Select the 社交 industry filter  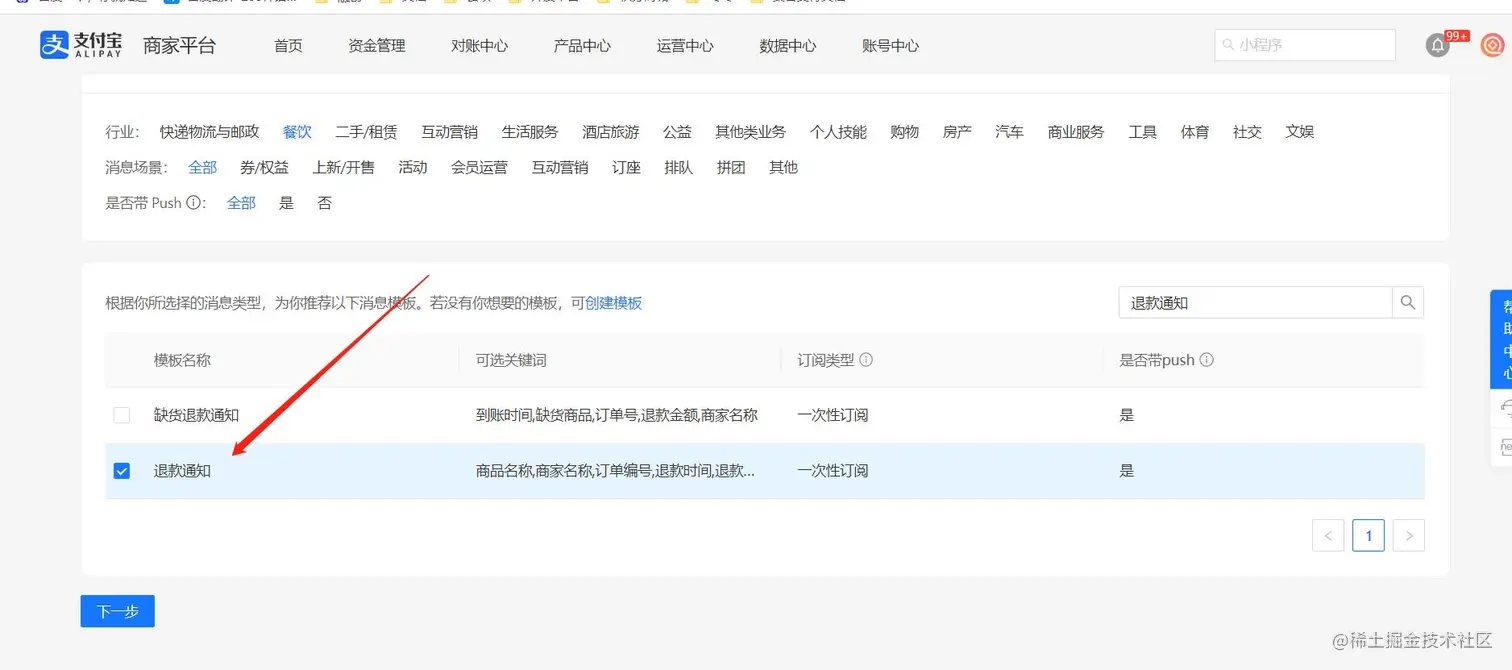(1247, 132)
